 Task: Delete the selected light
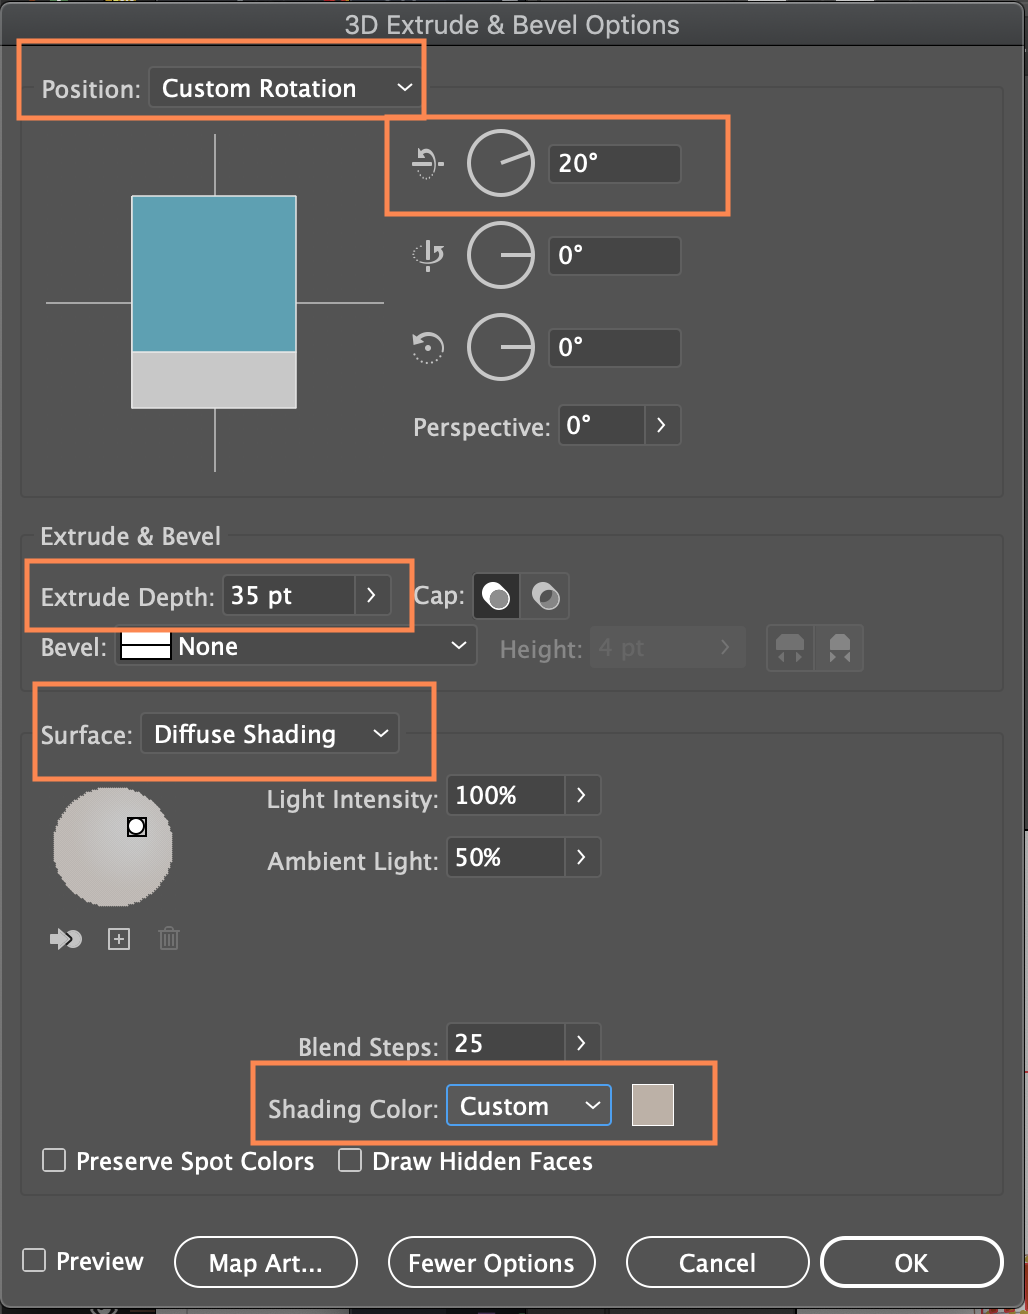click(169, 939)
